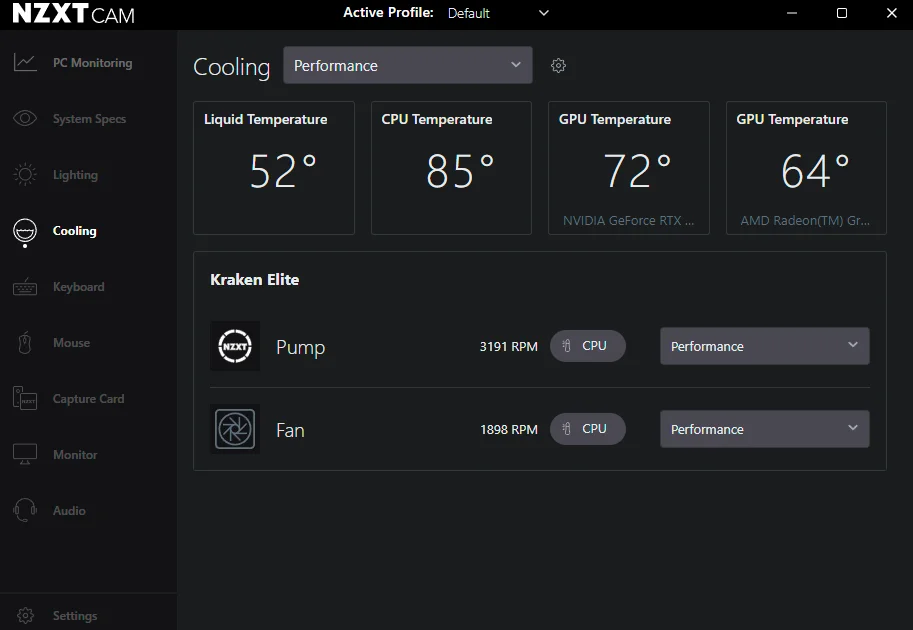Expand the Pump Performance profile dropdown

tap(764, 346)
